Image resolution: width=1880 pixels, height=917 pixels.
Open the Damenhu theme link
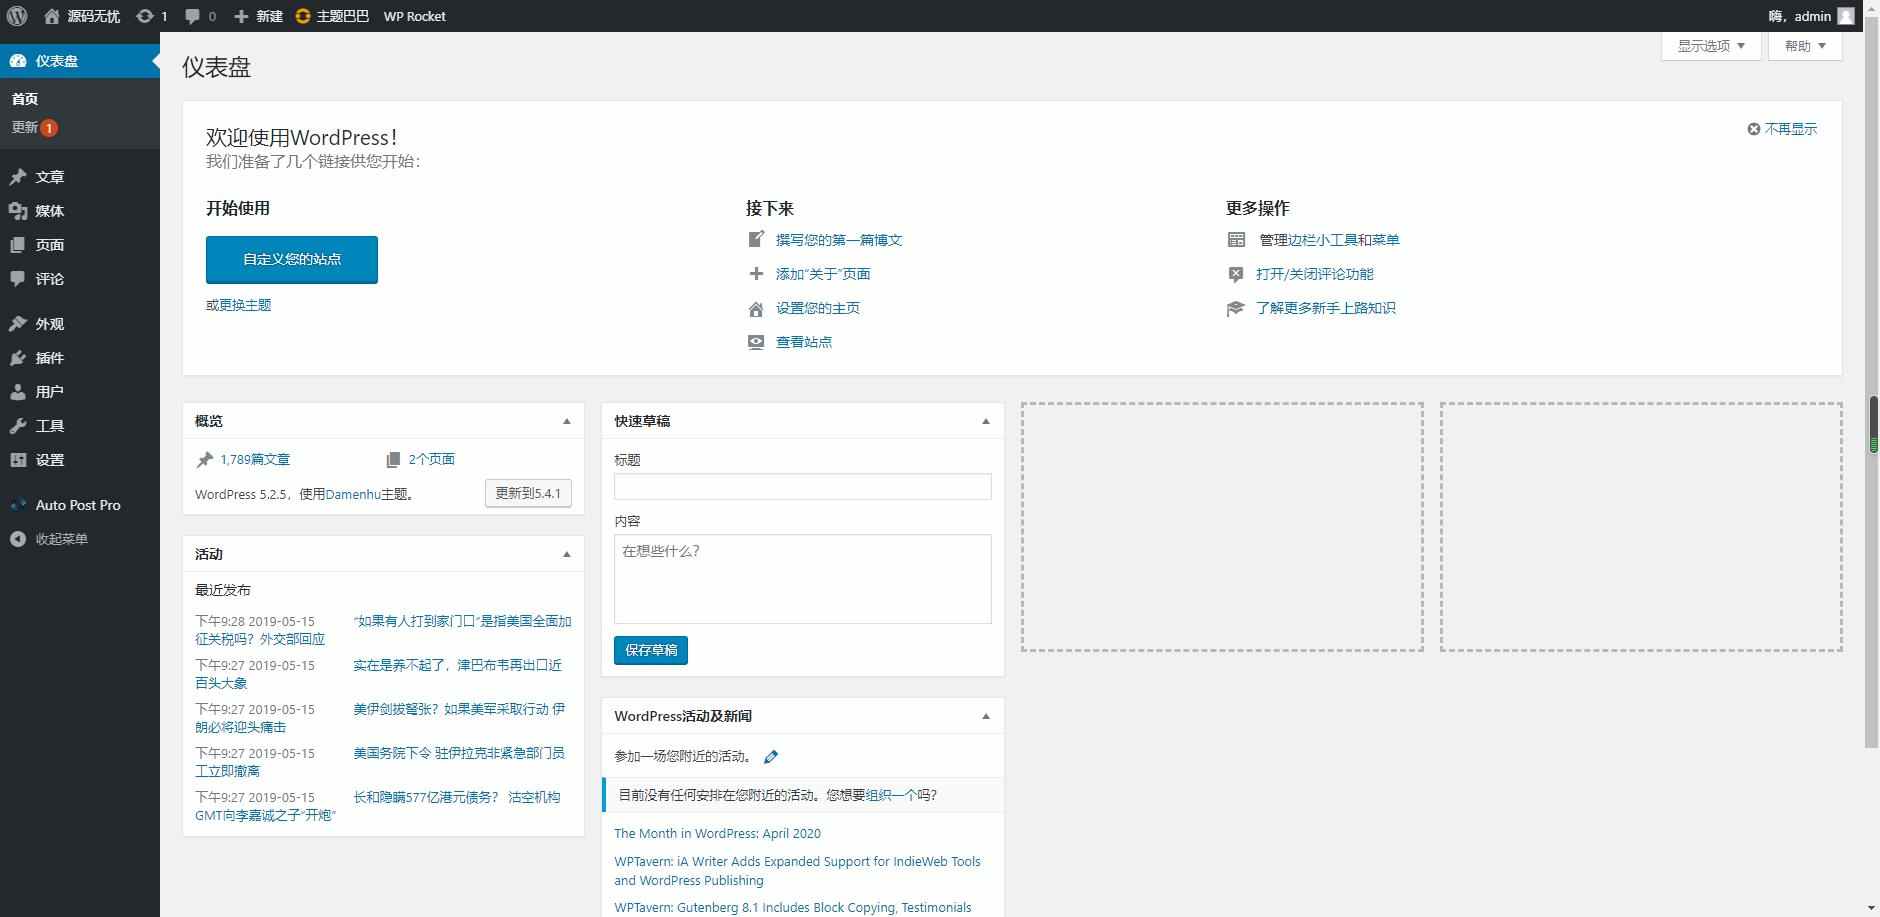(x=353, y=494)
